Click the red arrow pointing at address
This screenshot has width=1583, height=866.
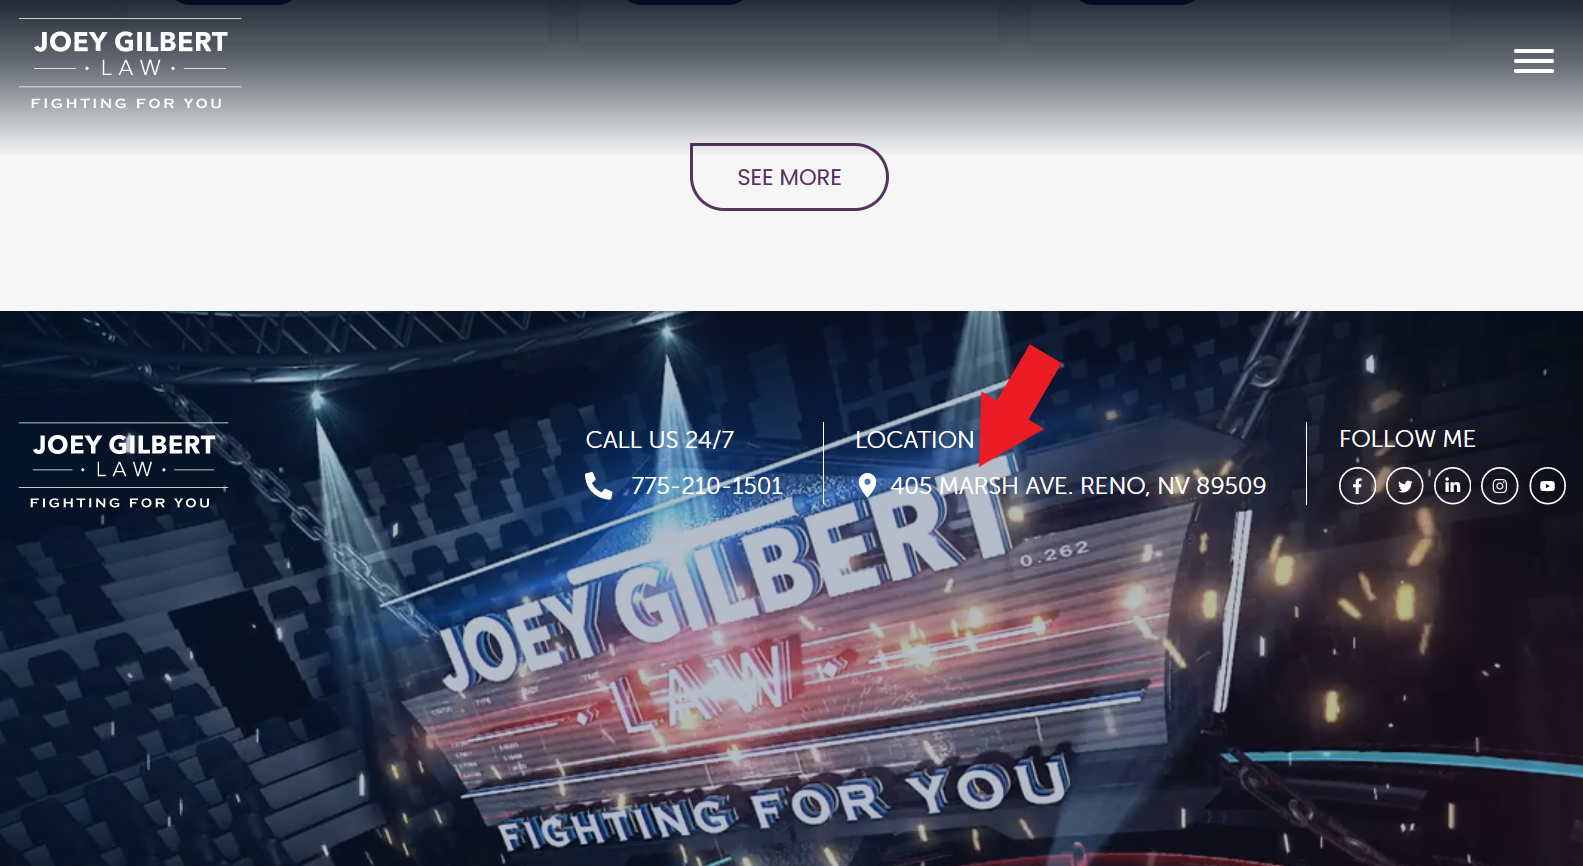click(x=1018, y=405)
